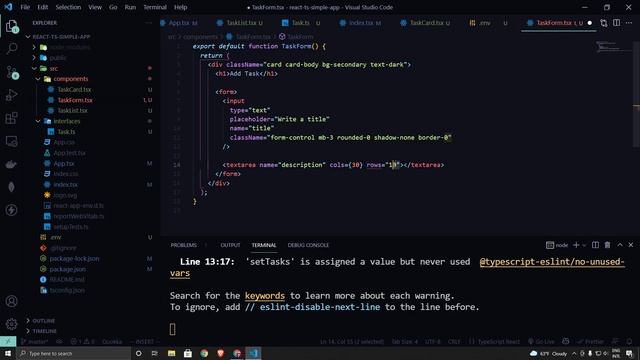The image size is (640, 360).
Task: Kill terminal with trash icon
Action: click(607, 245)
